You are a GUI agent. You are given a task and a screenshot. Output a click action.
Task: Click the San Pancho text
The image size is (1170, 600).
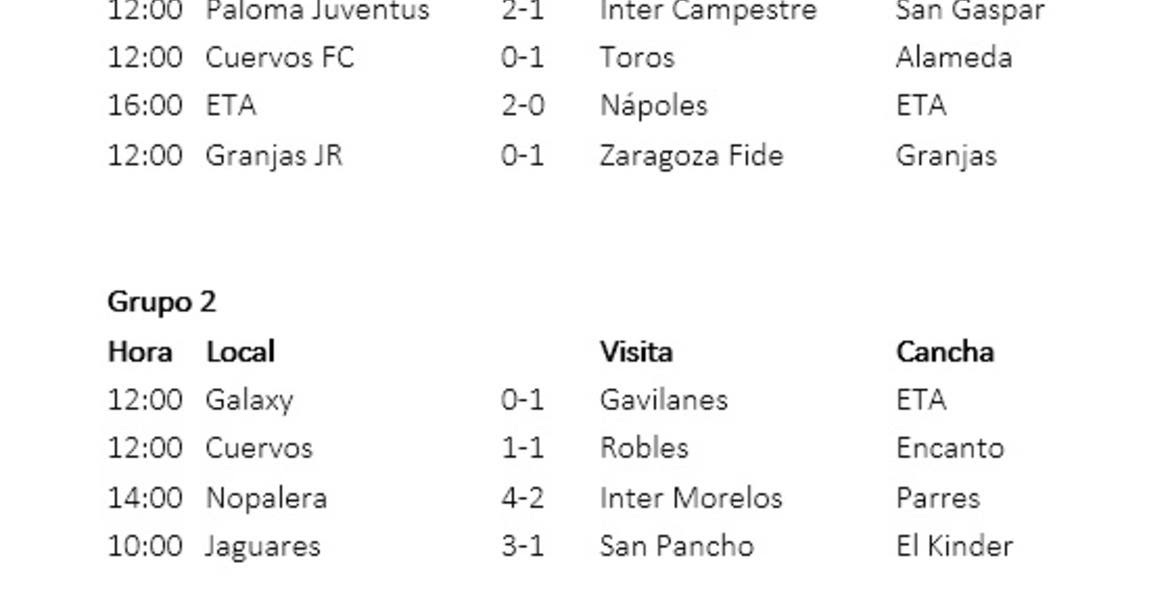pyautogui.click(x=676, y=546)
